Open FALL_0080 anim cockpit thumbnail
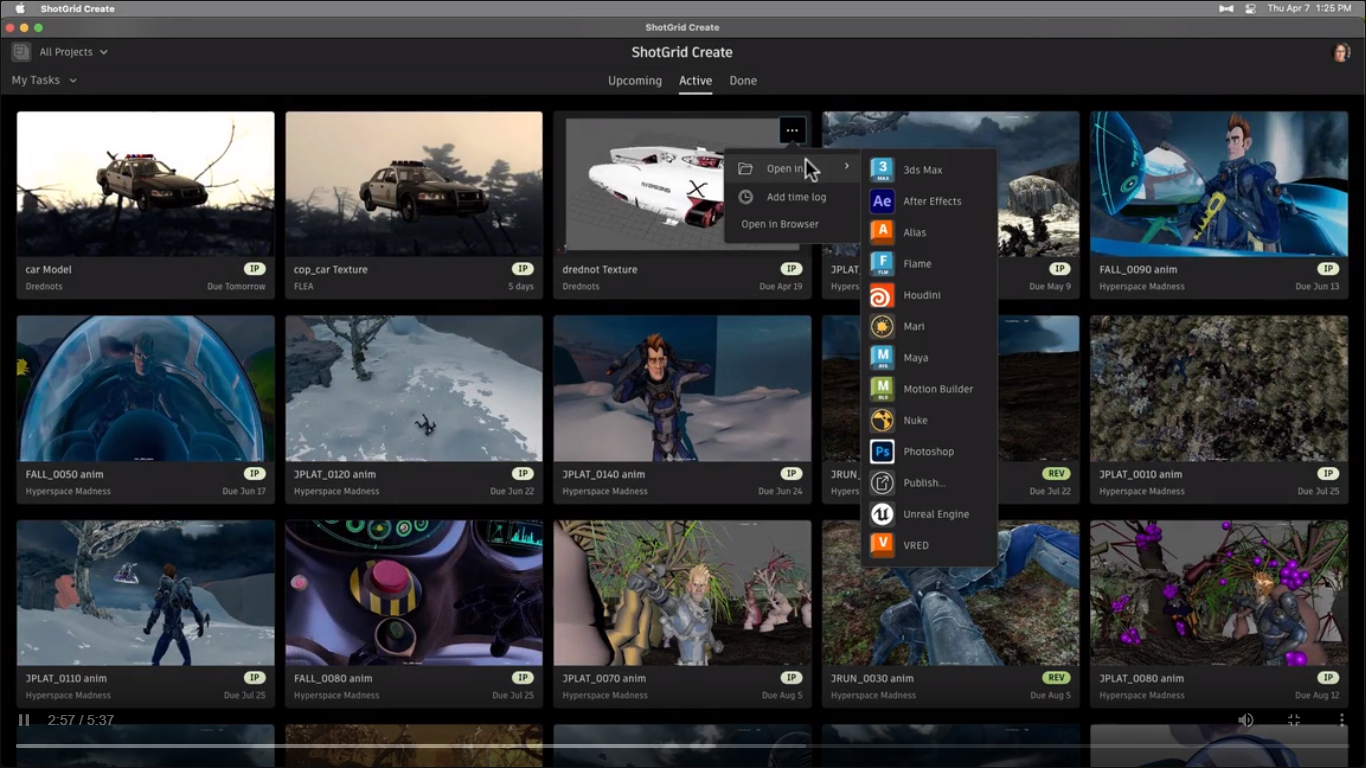Viewport: 1366px width, 768px height. tap(414, 593)
